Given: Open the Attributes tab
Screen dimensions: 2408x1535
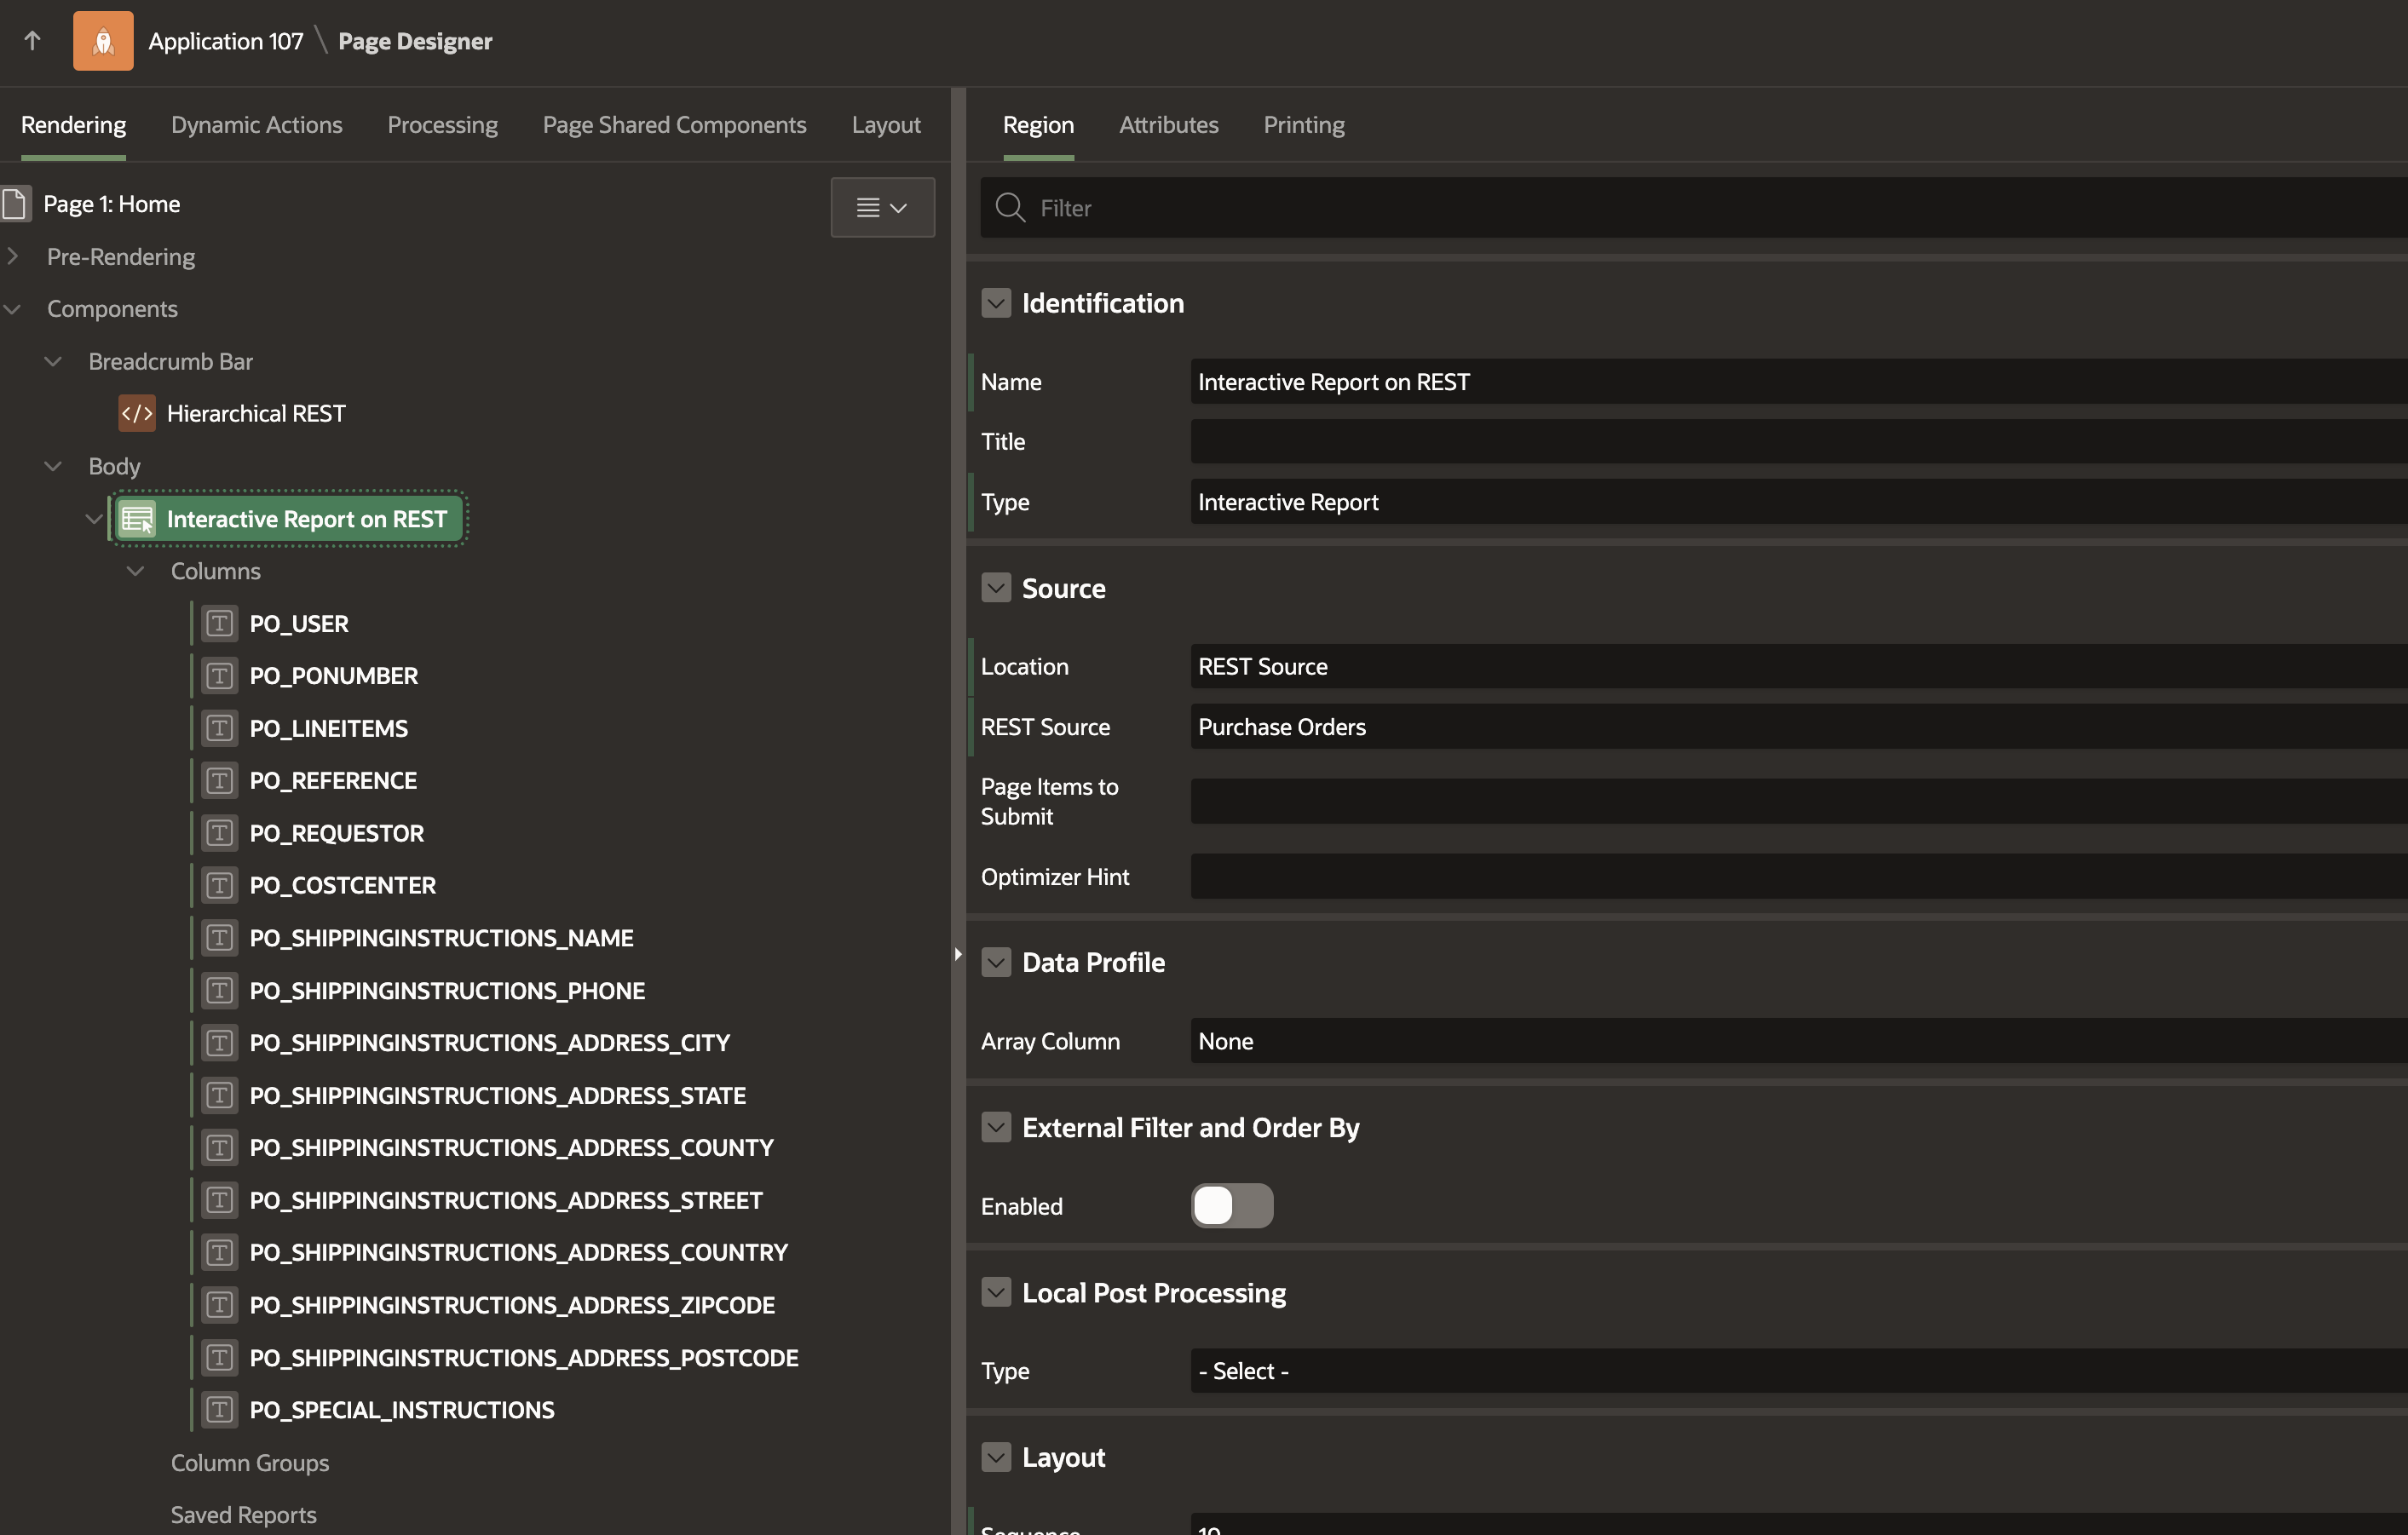Looking at the screenshot, I should click(x=1168, y=125).
